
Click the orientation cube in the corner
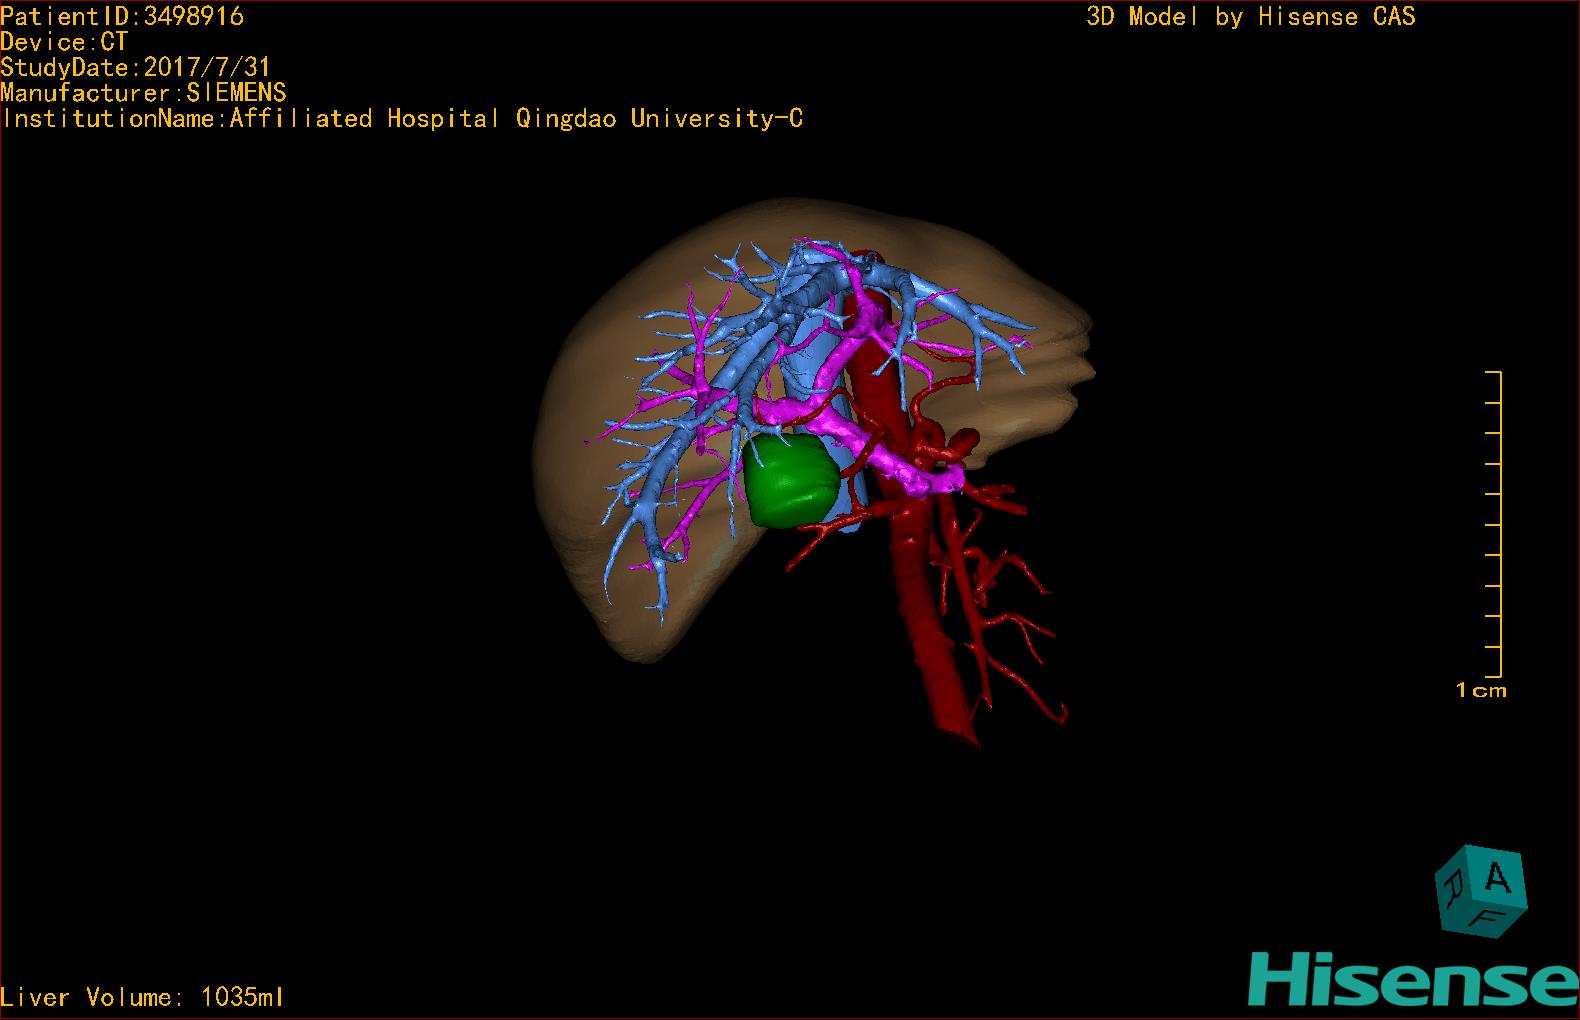click(1481, 891)
